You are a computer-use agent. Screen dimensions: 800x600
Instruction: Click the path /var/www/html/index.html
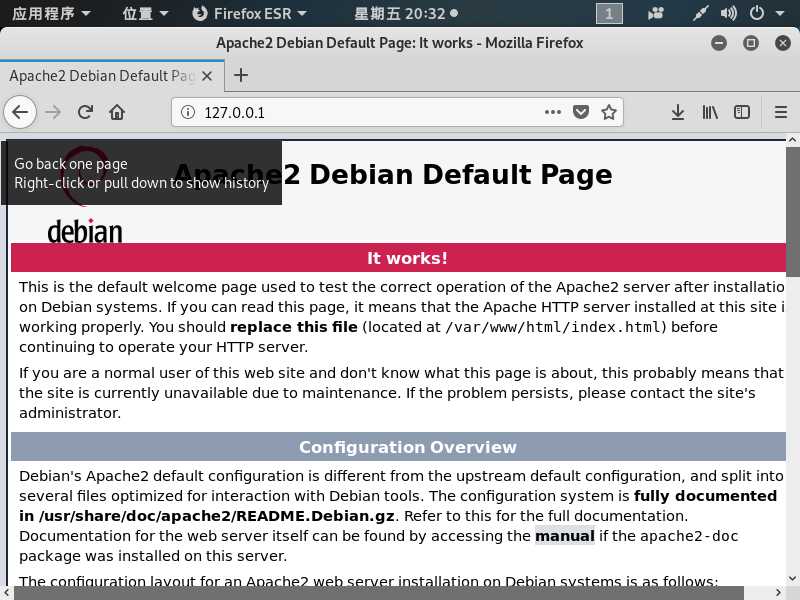coord(553,327)
